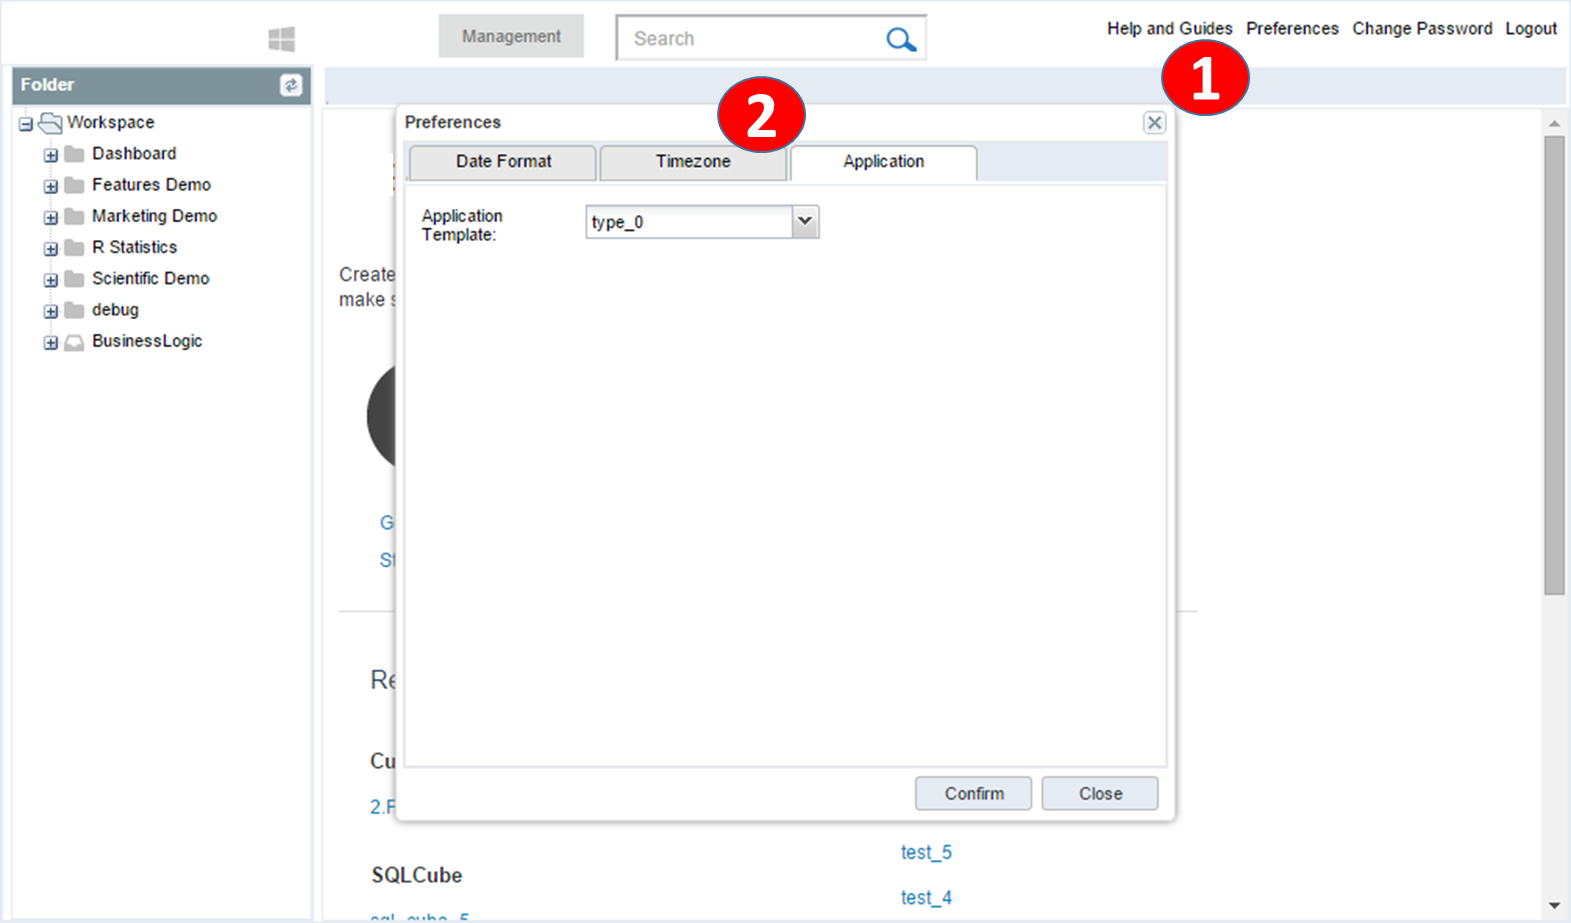Refresh the Folder panel

(291, 85)
